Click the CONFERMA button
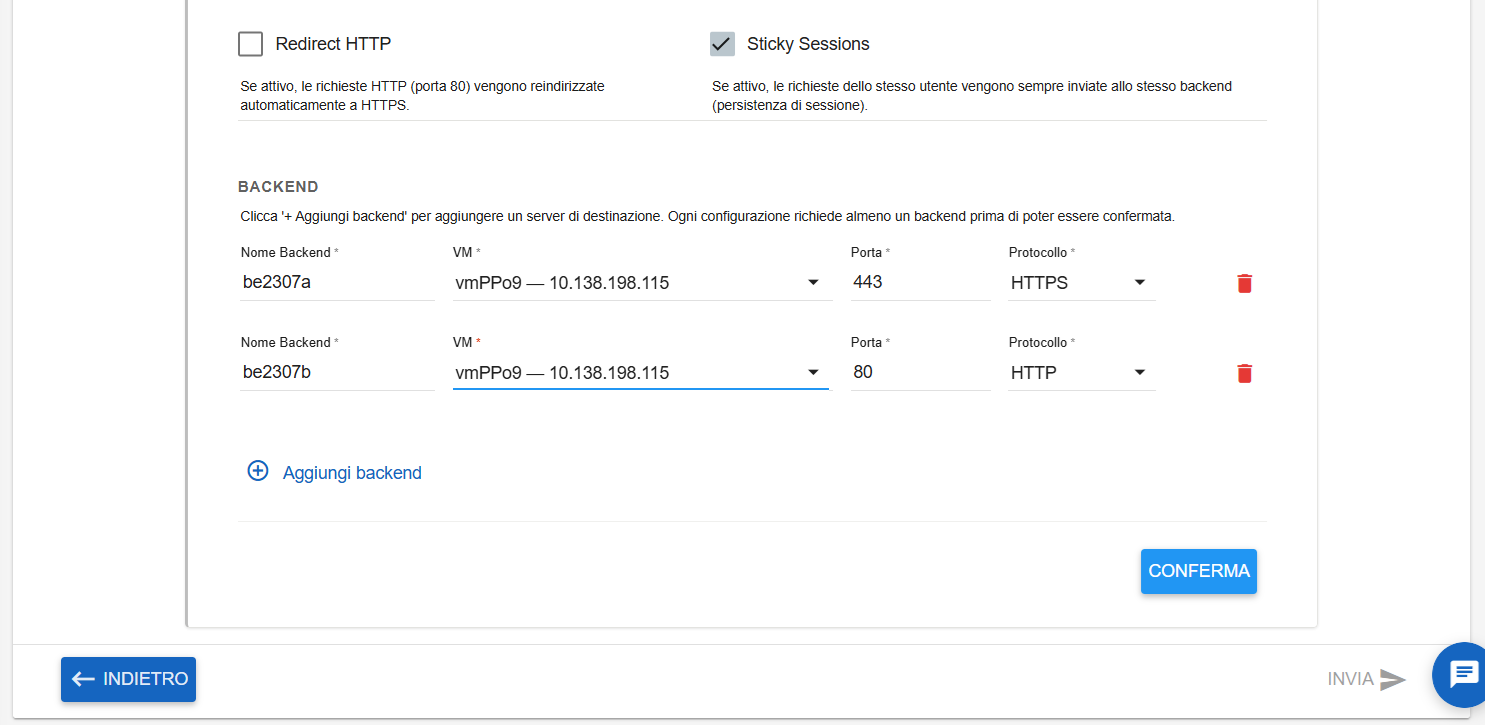This screenshot has height=725, width=1485. click(1199, 571)
